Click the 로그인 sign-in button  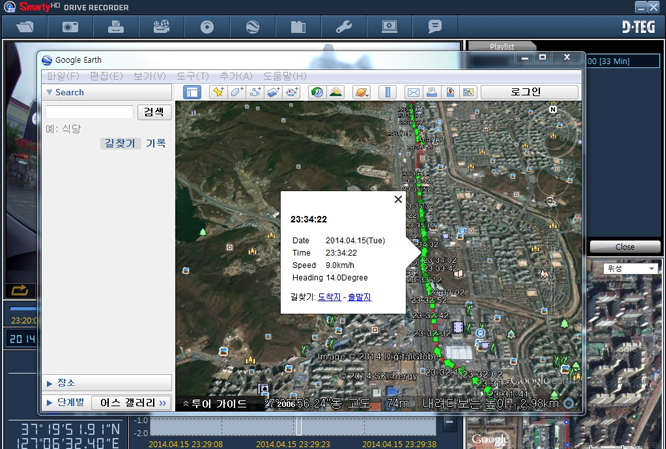coord(529,92)
